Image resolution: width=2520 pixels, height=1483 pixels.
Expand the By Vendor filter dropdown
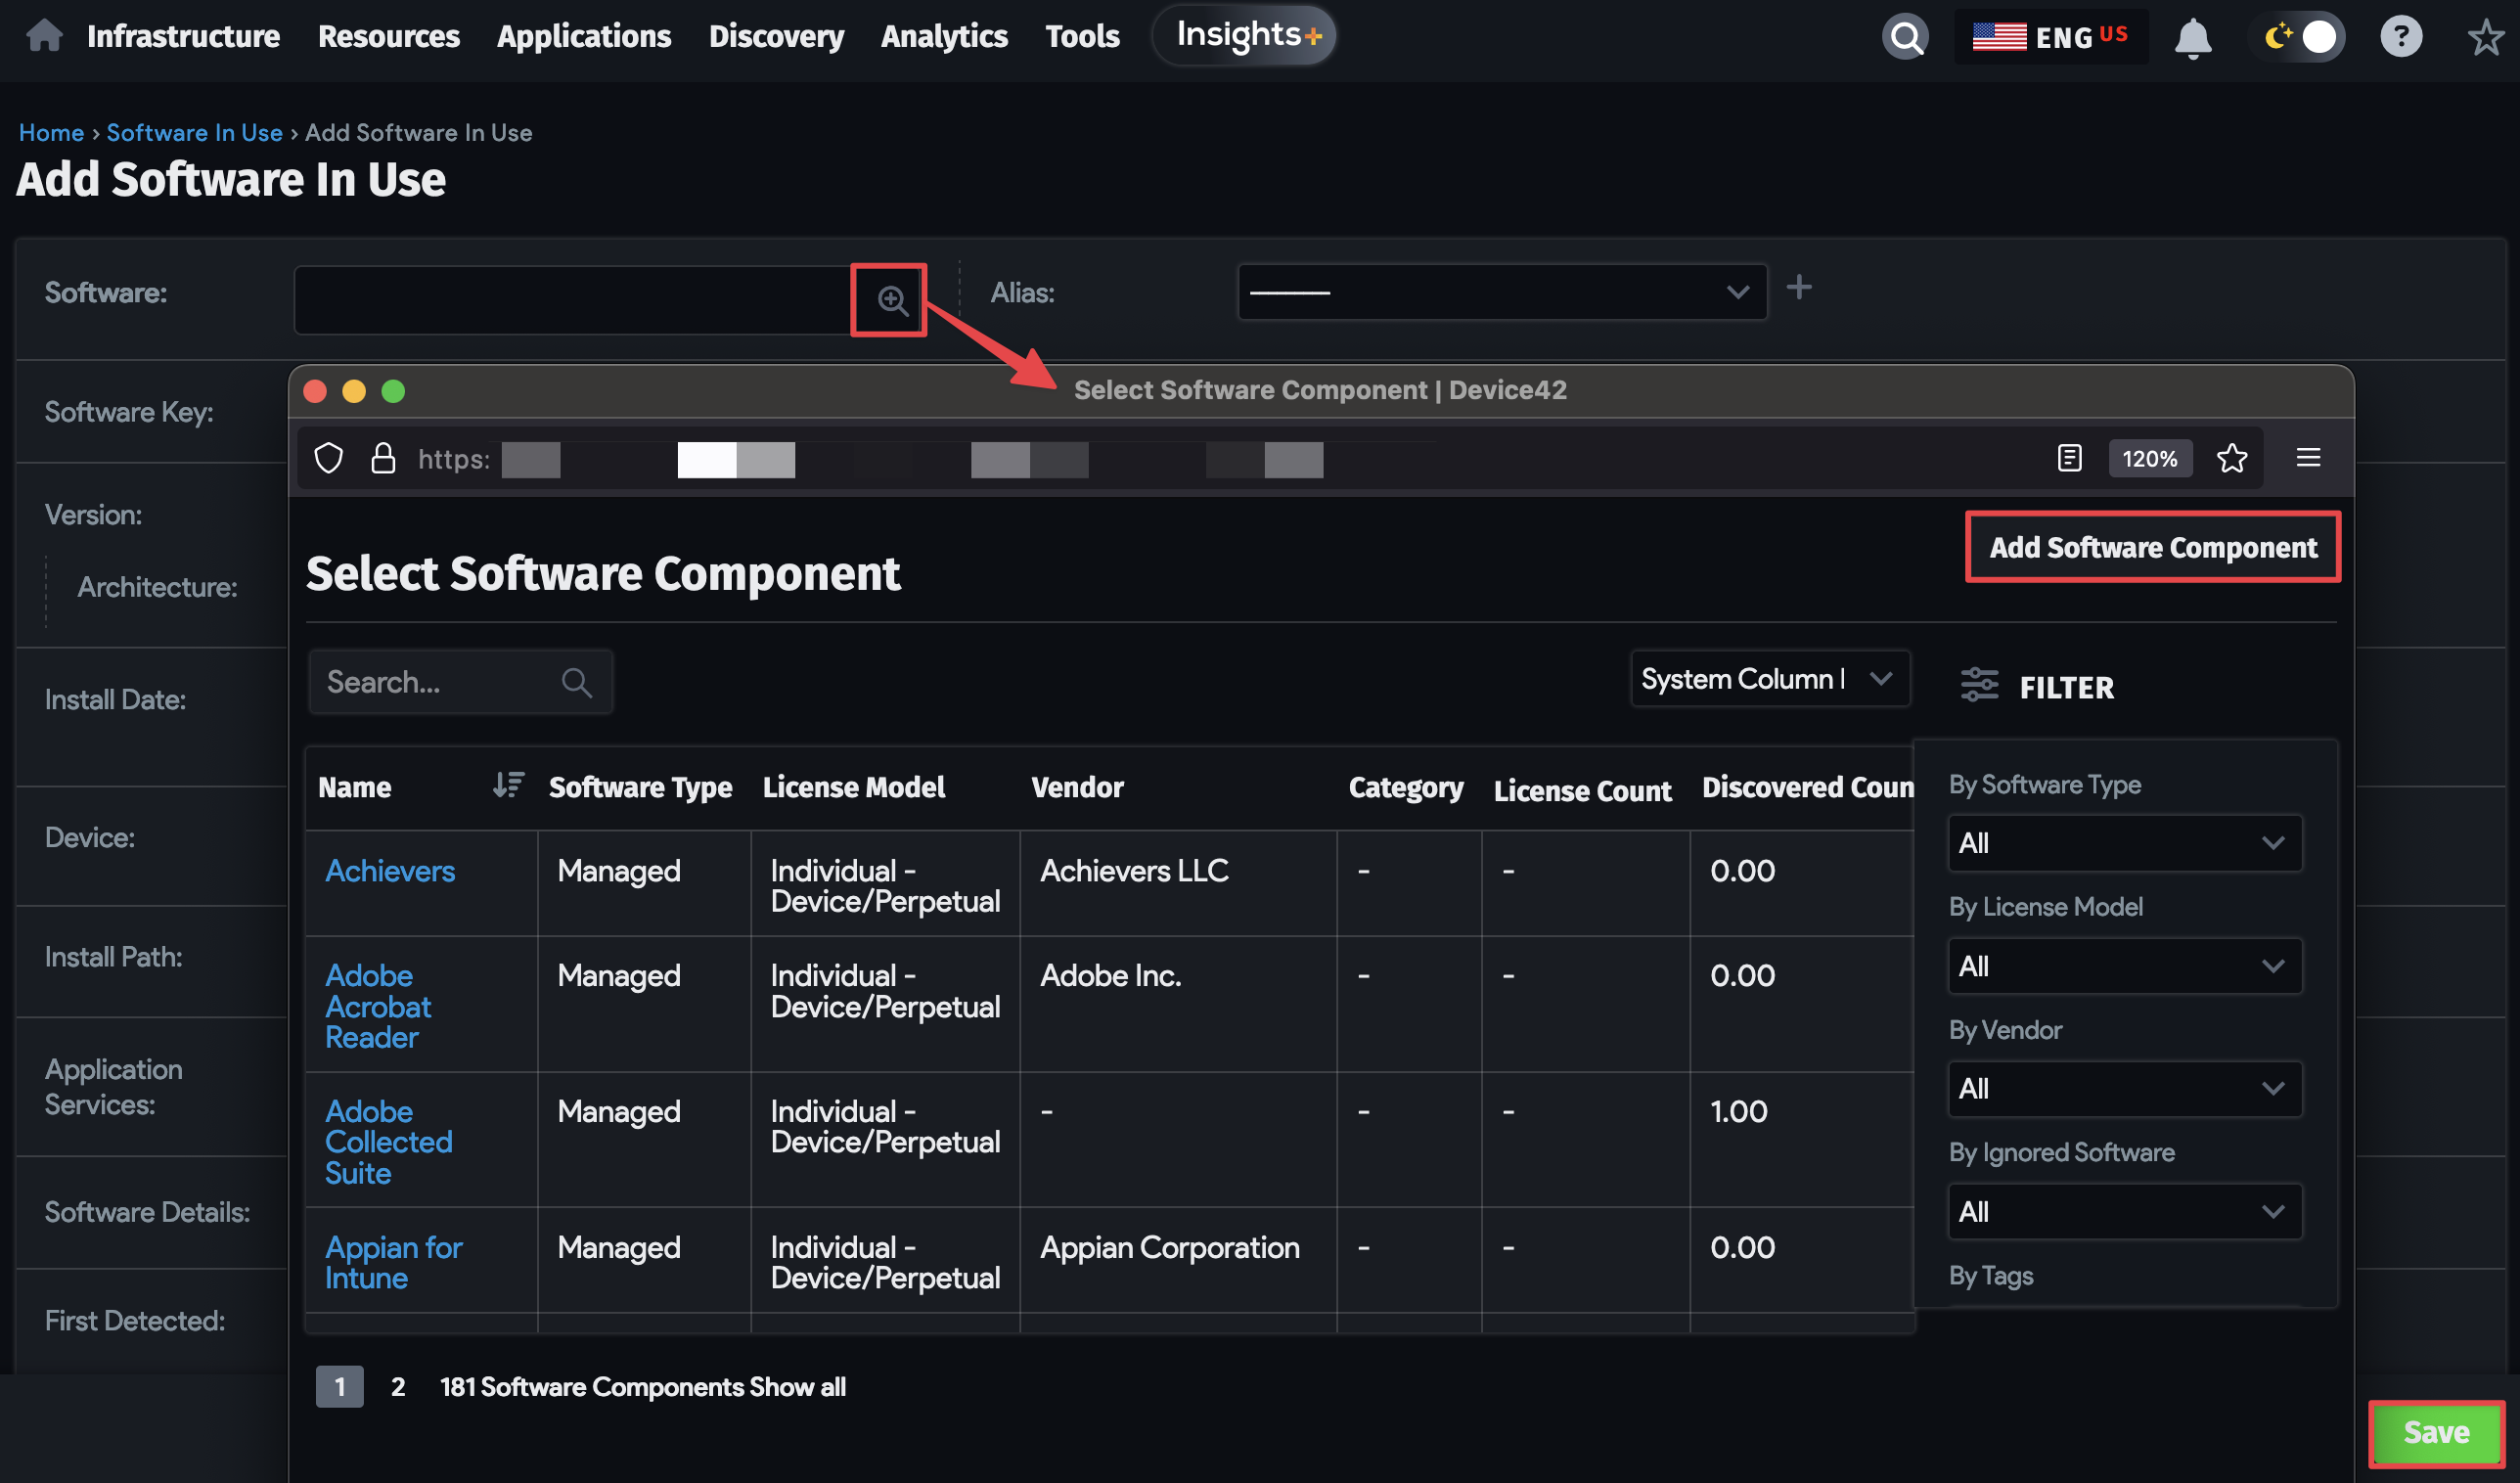tap(2124, 1089)
